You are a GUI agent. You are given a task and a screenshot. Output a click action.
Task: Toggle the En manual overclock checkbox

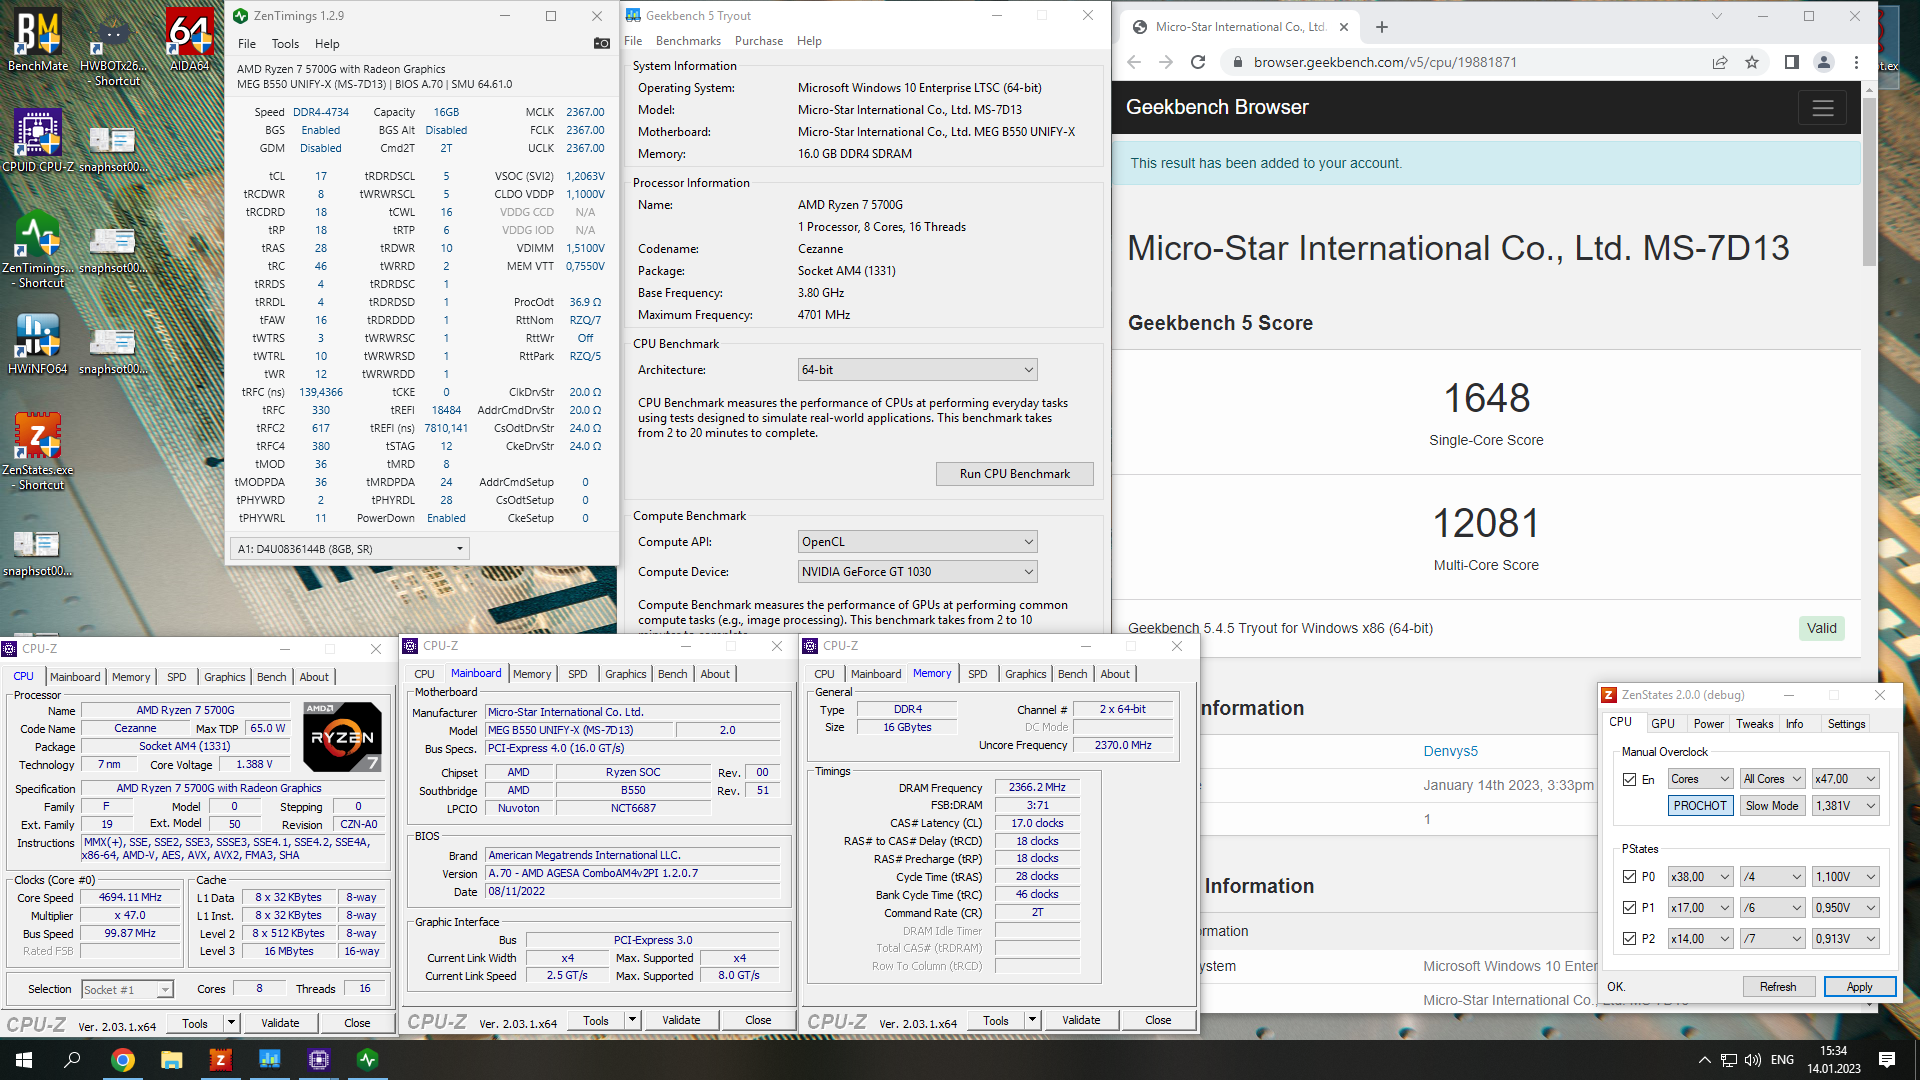1630,779
